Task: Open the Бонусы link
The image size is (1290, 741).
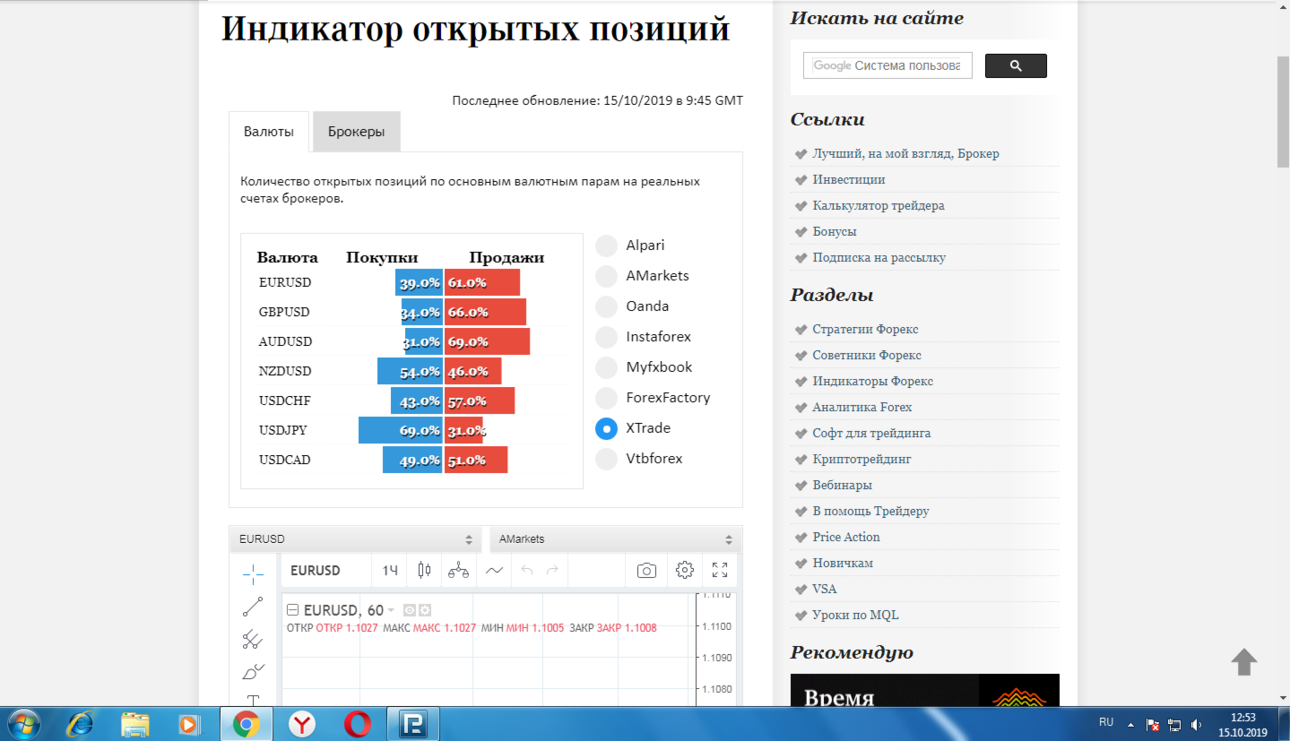Action: (834, 232)
